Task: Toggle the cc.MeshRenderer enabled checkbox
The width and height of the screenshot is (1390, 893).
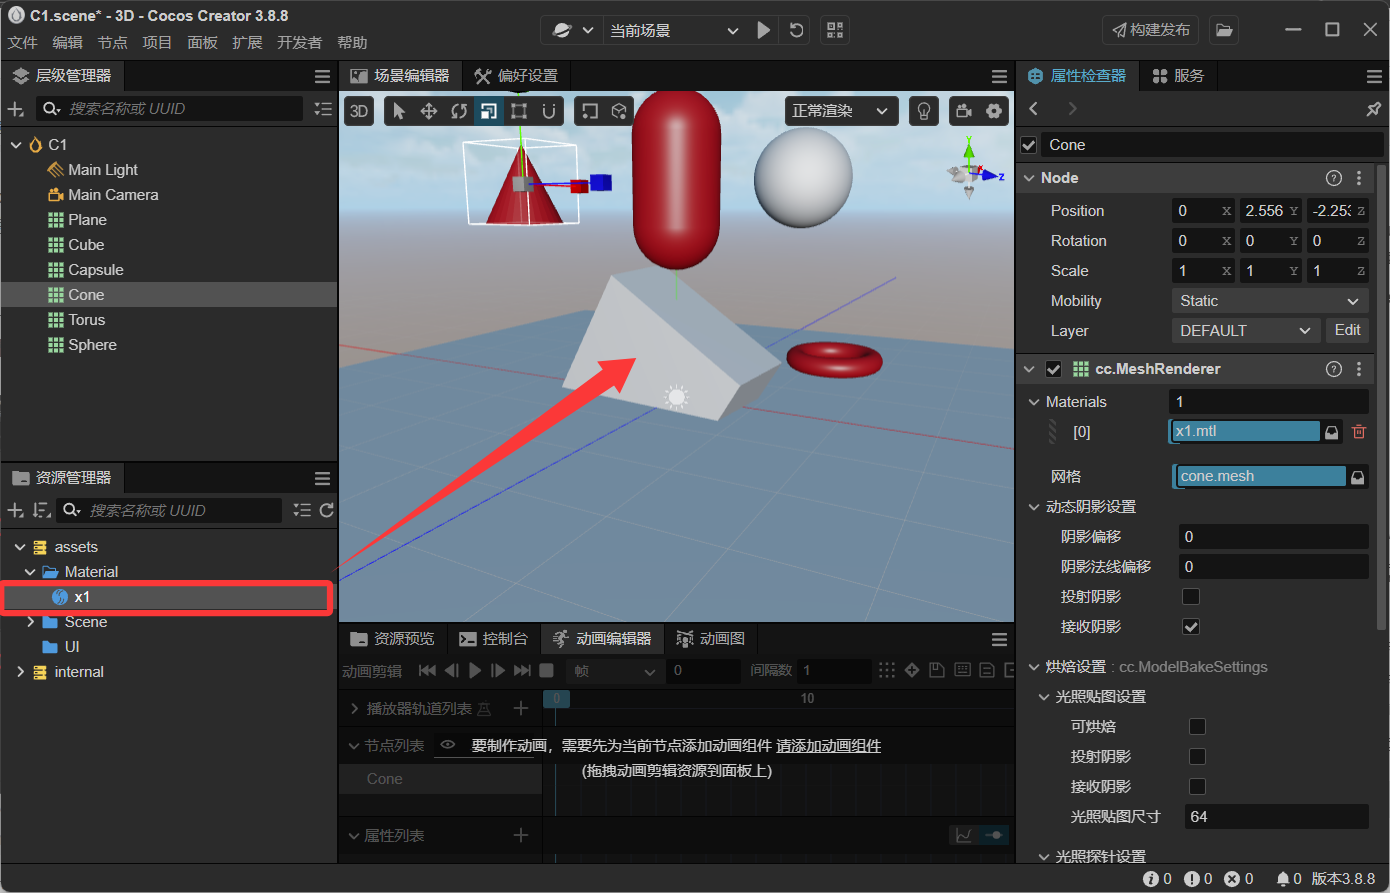Action: [1054, 369]
